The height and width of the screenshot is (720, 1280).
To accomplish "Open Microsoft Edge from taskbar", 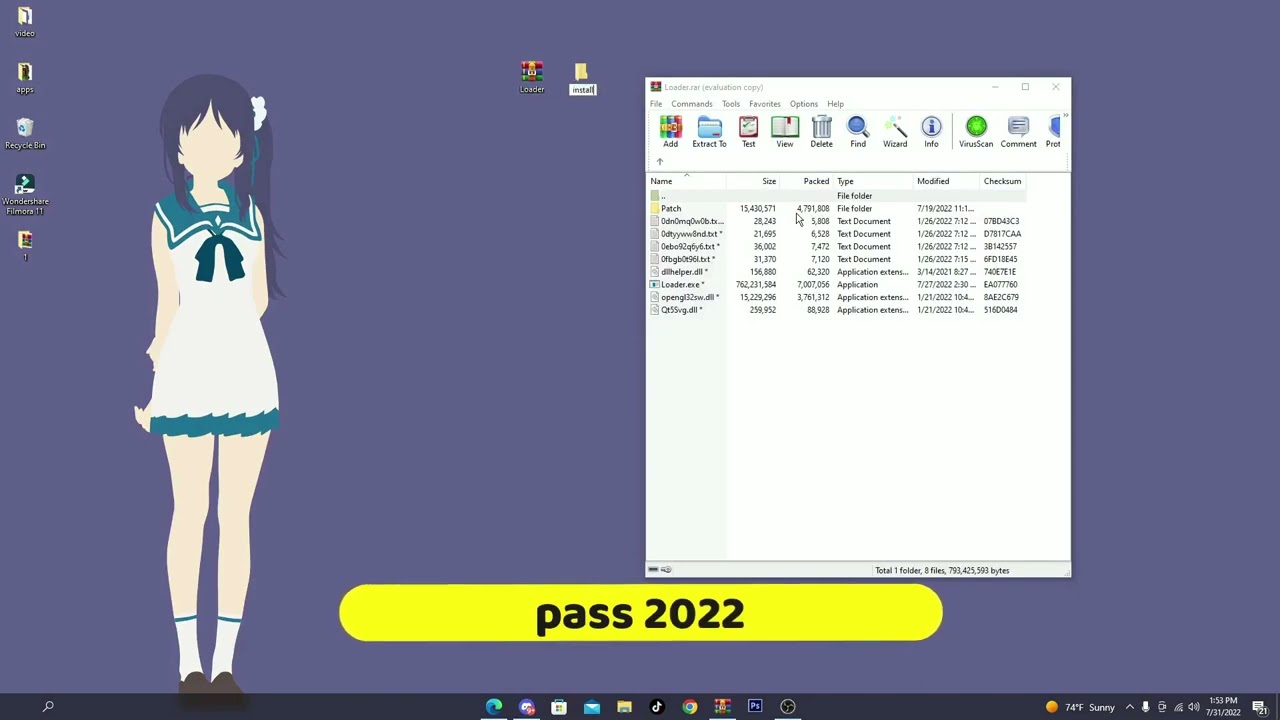I will click(494, 707).
